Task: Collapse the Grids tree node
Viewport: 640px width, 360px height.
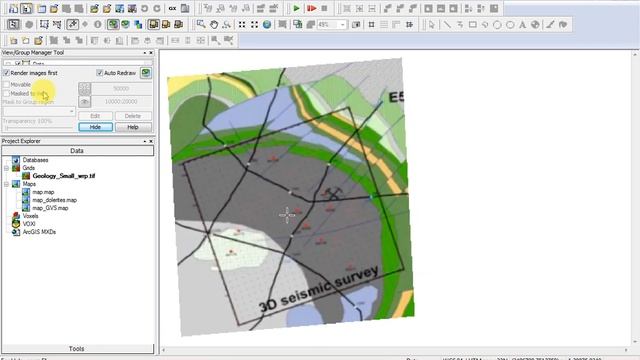Action: pos(6,168)
